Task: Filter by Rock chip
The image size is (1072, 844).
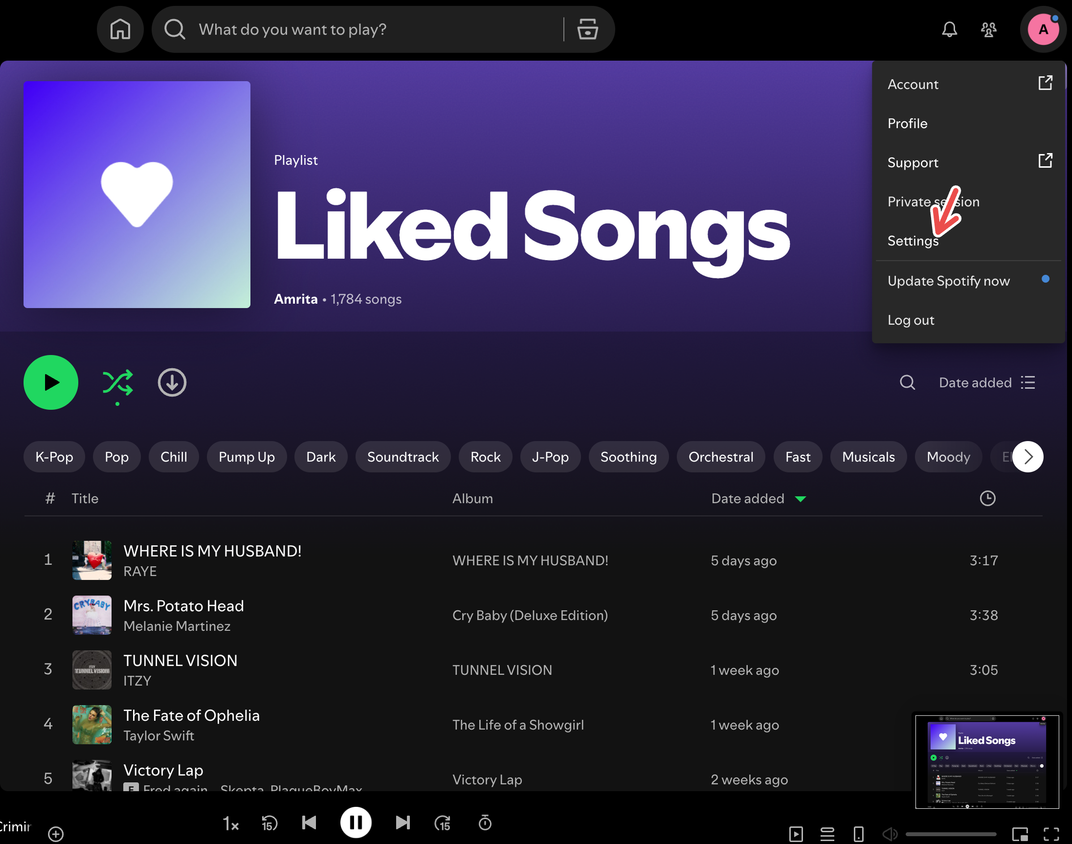Action: [485, 457]
